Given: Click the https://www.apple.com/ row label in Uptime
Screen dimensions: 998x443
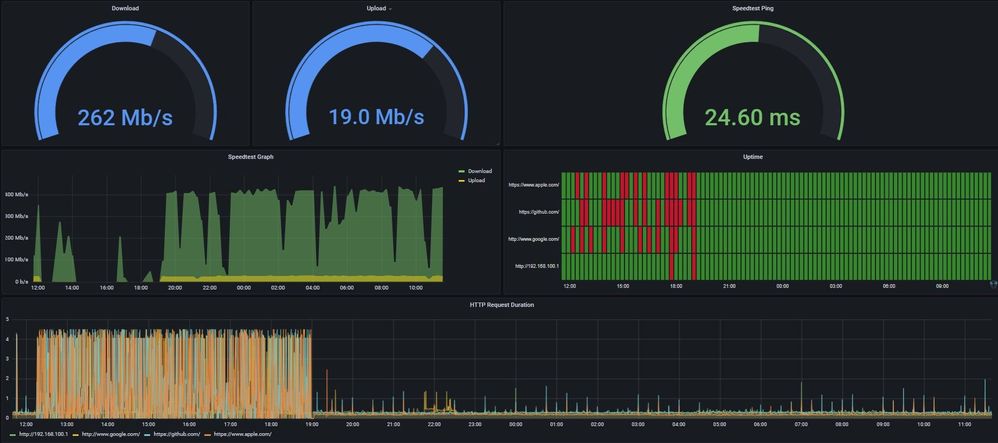Looking at the screenshot, I should point(533,185).
